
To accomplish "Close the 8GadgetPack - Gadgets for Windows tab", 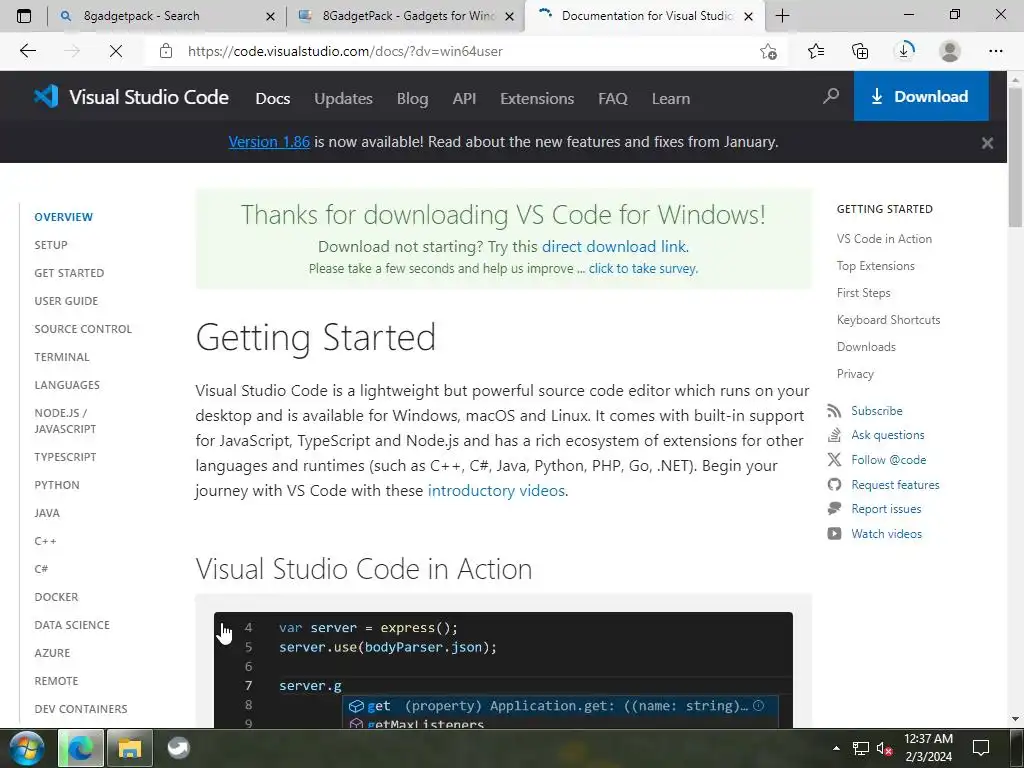I will [509, 16].
